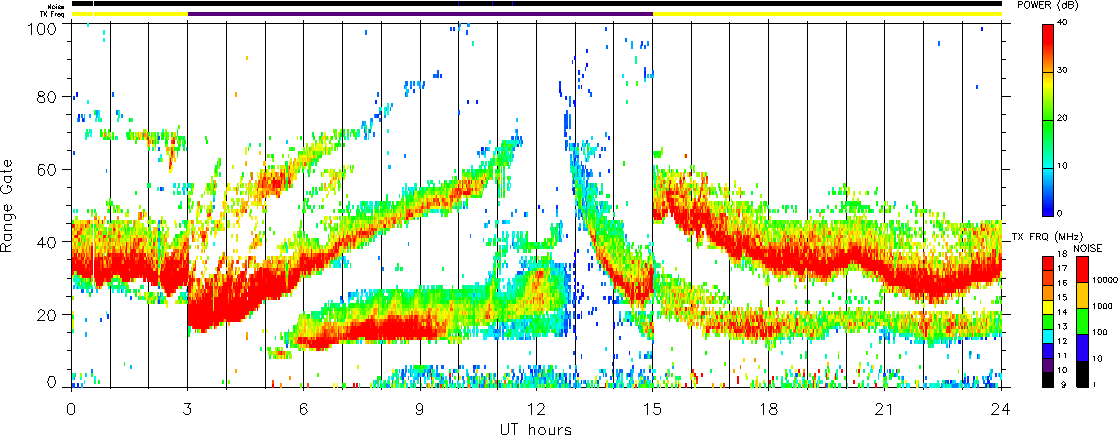Click the TX FRQ legend value "9"

(1063, 384)
